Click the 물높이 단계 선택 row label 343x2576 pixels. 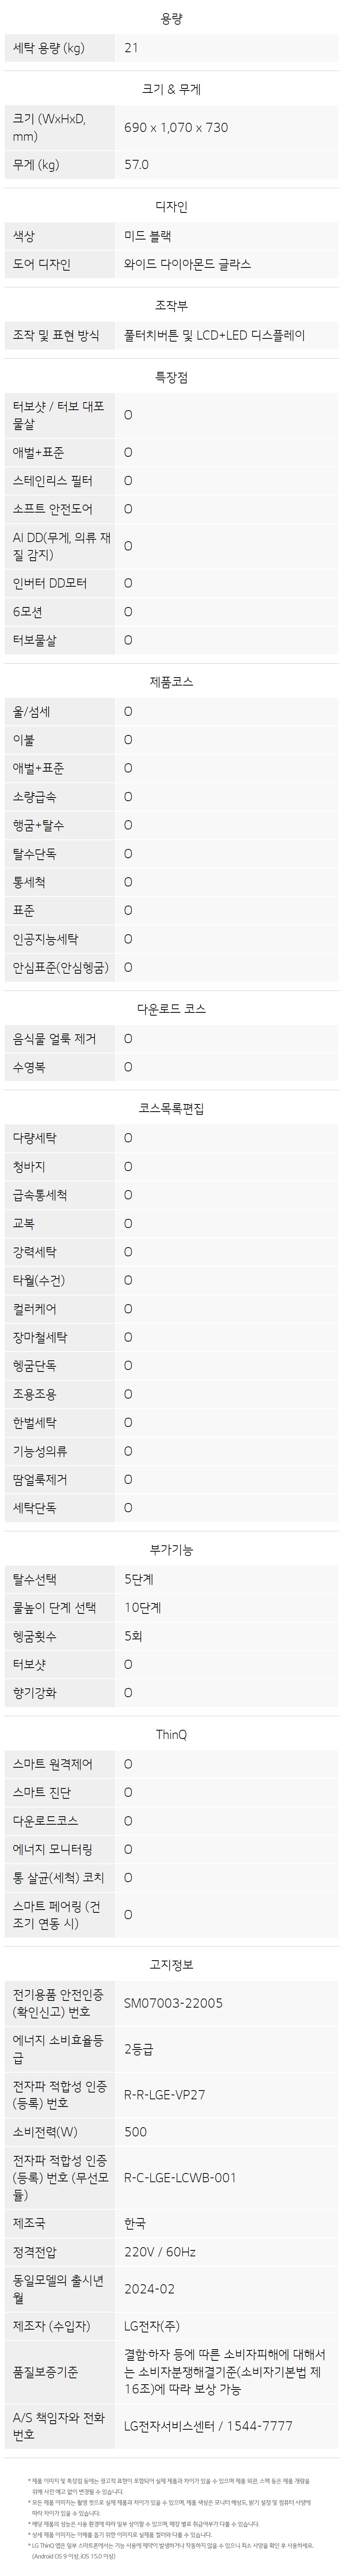pos(55,1608)
